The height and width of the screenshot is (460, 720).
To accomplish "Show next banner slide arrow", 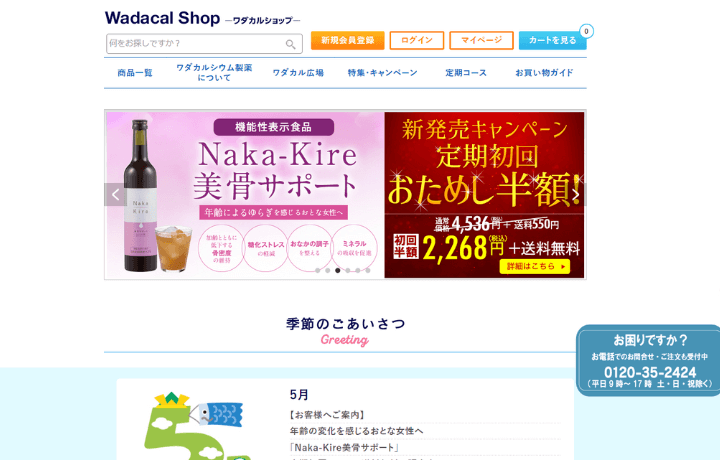I will [x=576, y=195].
